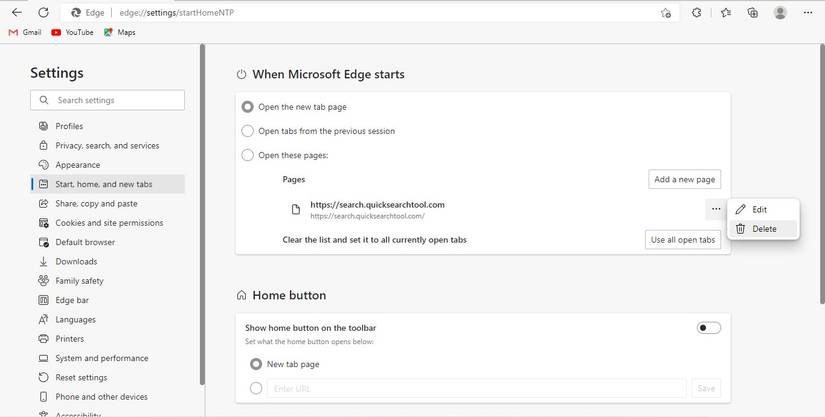Click the 'Use all open tabs' button
The height and width of the screenshot is (417, 825).
click(x=683, y=240)
